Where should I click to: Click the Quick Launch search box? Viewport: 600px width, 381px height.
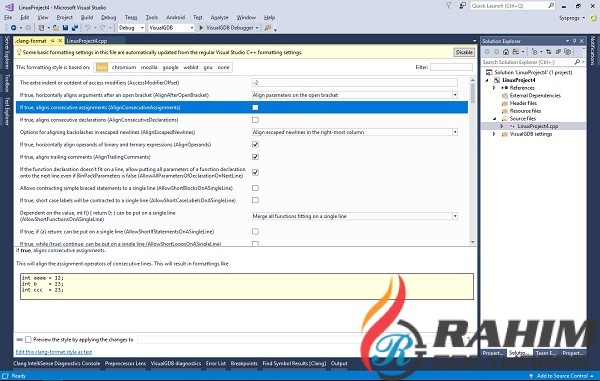[x=513, y=5]
